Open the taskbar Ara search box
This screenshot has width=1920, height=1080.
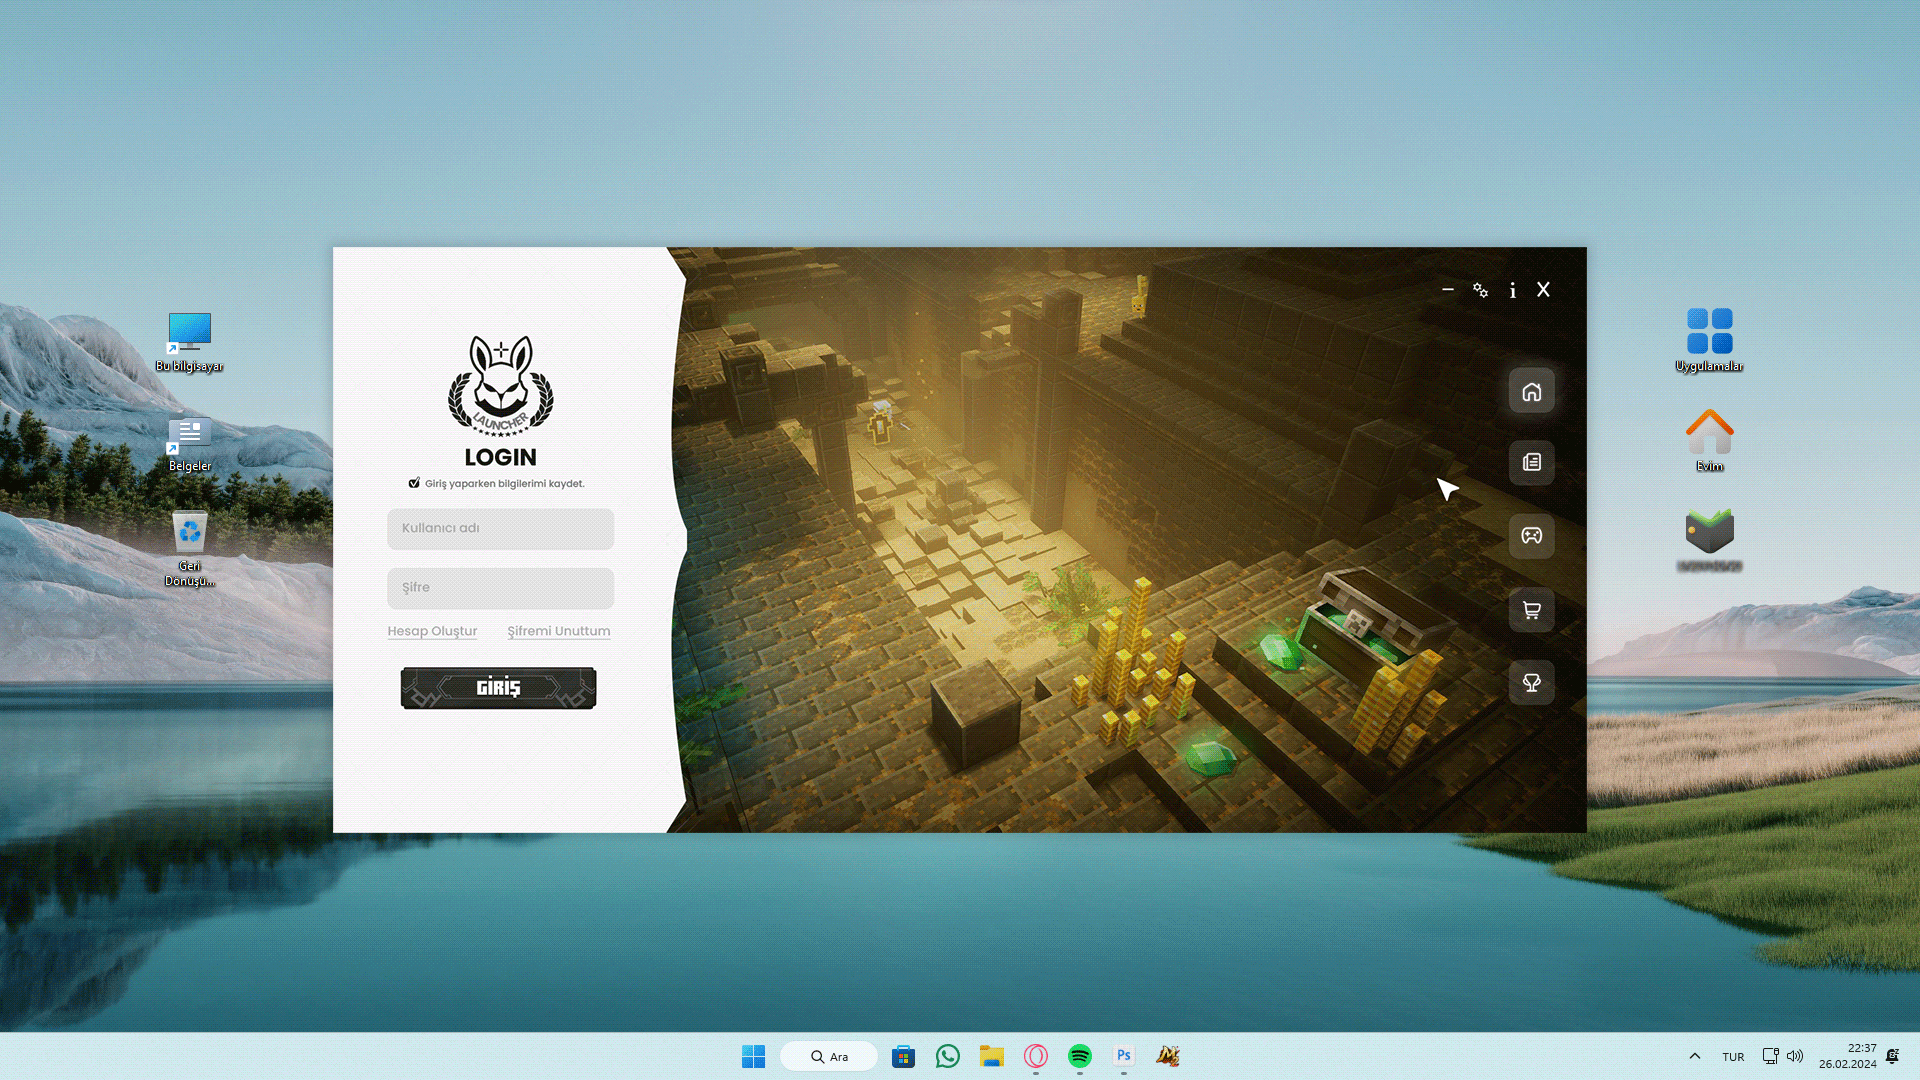click(x=829, y=1056)
